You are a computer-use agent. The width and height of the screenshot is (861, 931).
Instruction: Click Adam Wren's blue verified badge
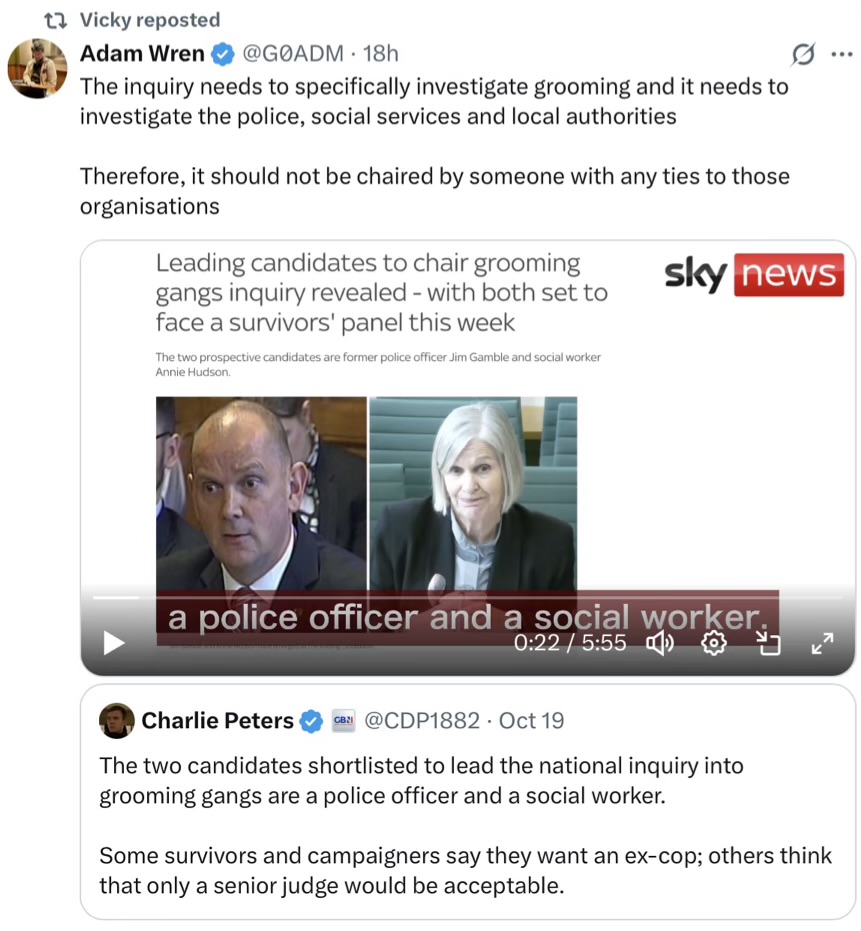coord(223,54)
